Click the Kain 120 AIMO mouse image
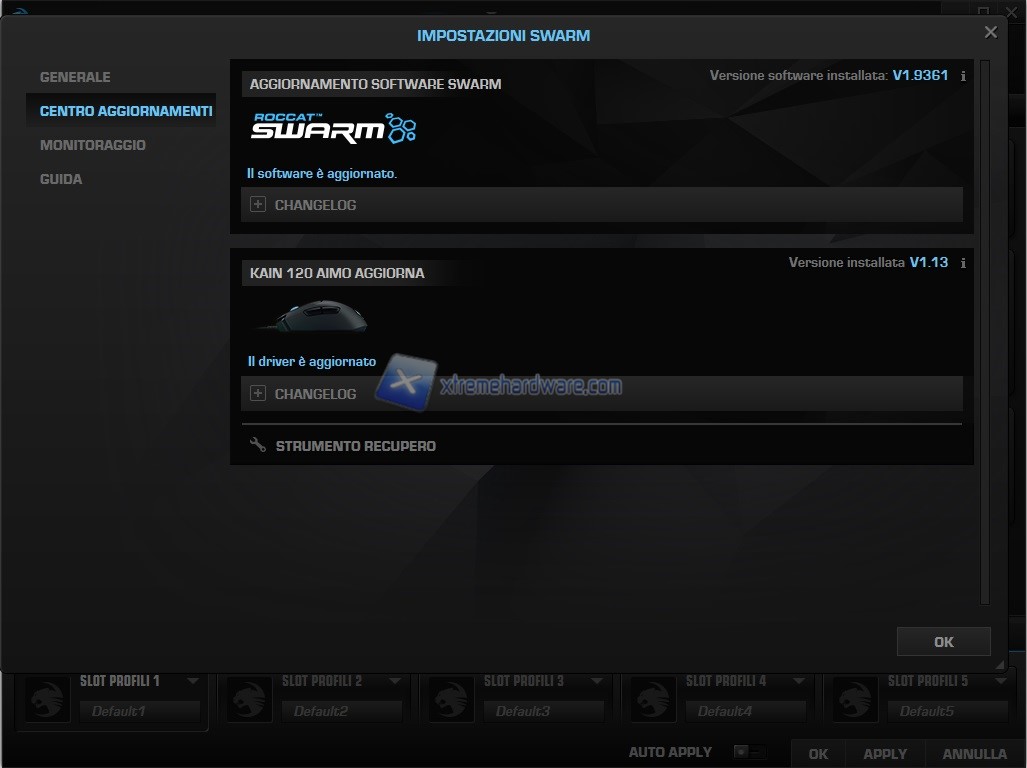1027x768 pixels. [x=313, y=318]
